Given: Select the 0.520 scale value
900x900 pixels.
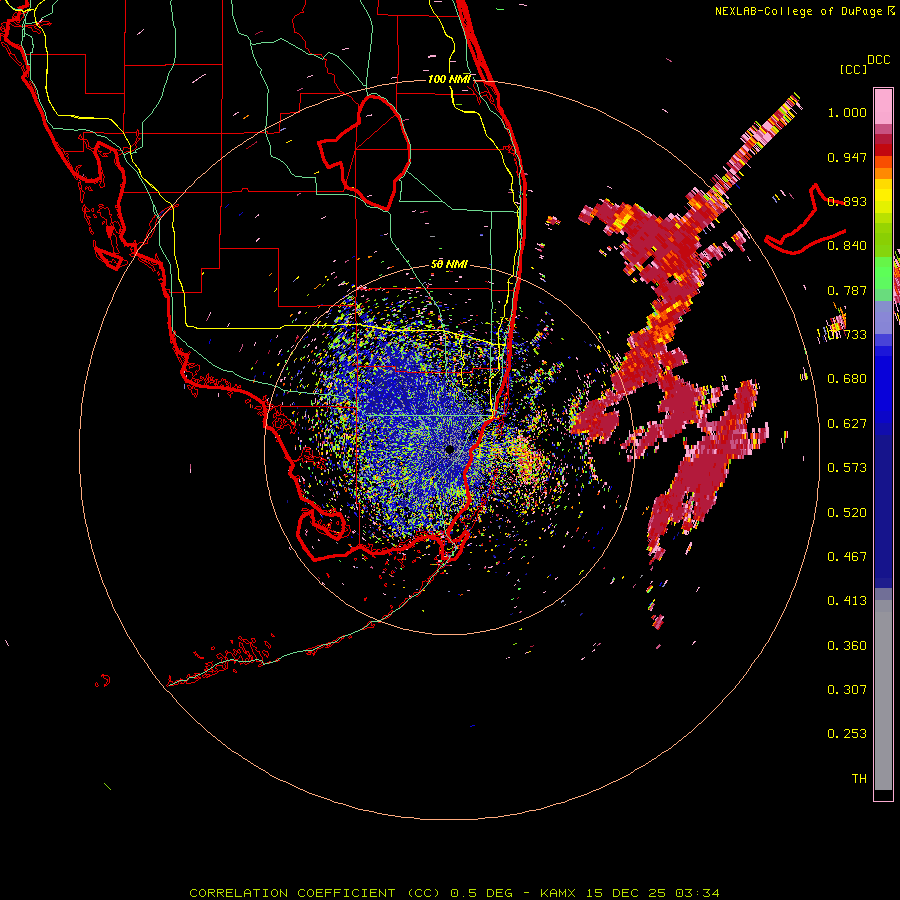Looking at the screenshot, I should (x=847, y=513).
